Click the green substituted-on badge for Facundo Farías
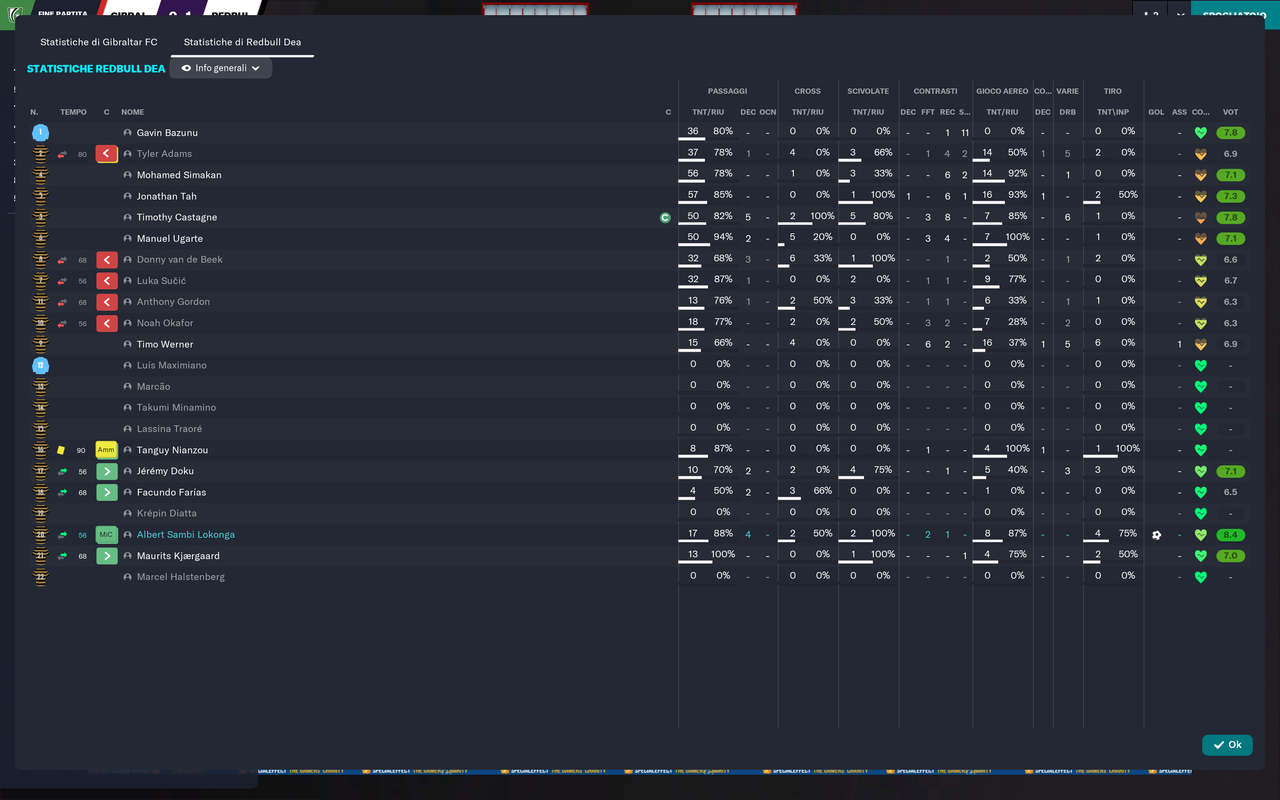This screenshot has height=800, width=1280. [107, 492]
